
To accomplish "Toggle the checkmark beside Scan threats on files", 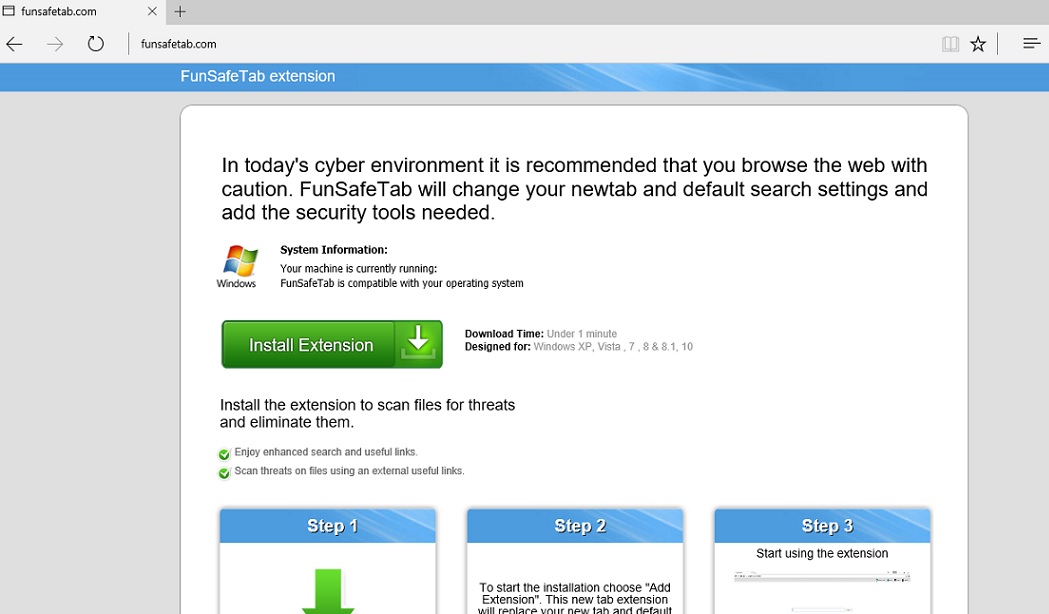I will point(224,472).
